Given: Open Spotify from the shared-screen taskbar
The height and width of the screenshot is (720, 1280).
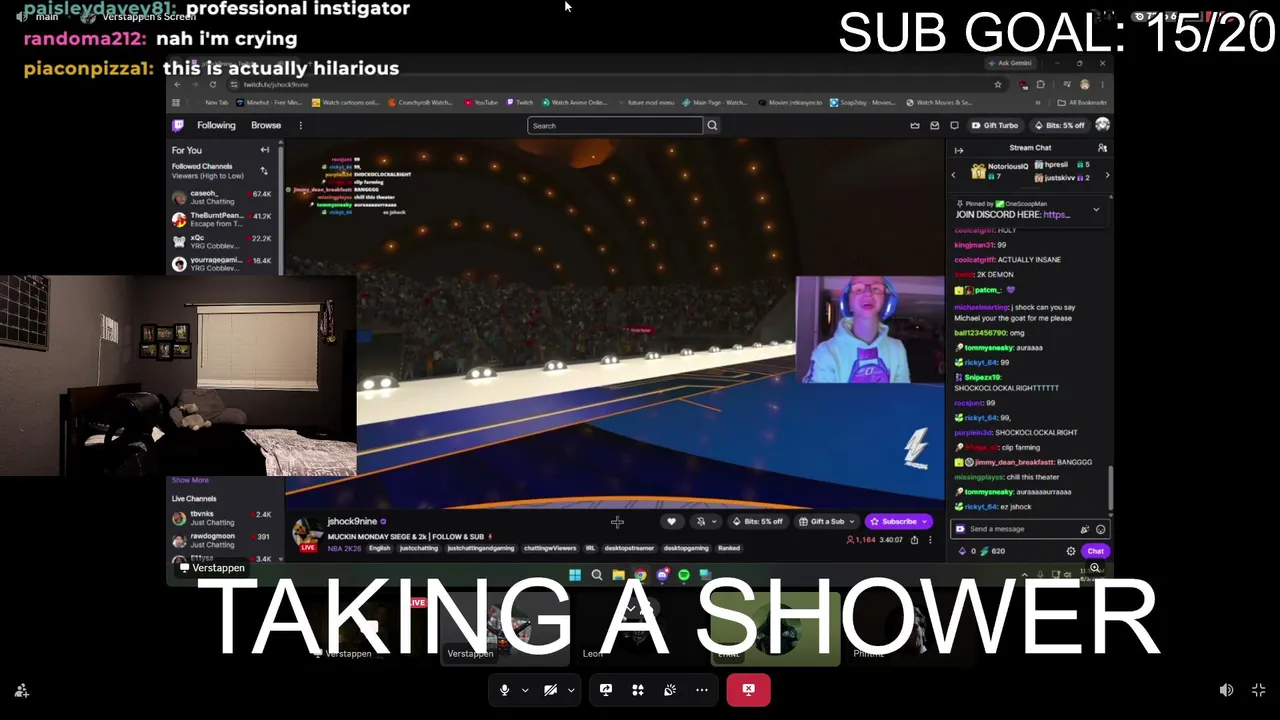Looking at the screenshot, I should 684,575.
